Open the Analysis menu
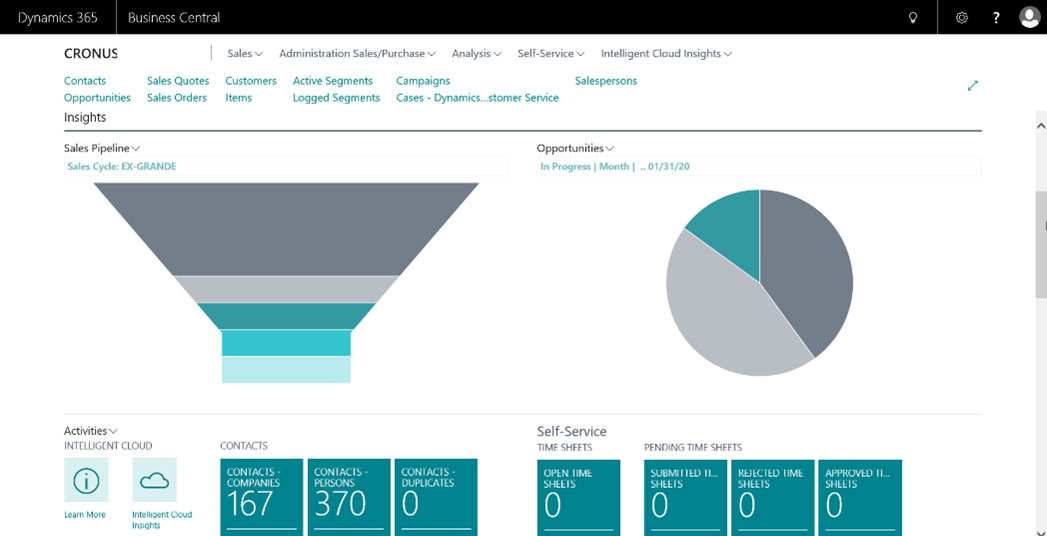Viewport: 1047px width, 536px height. click(x=477, y=54)
